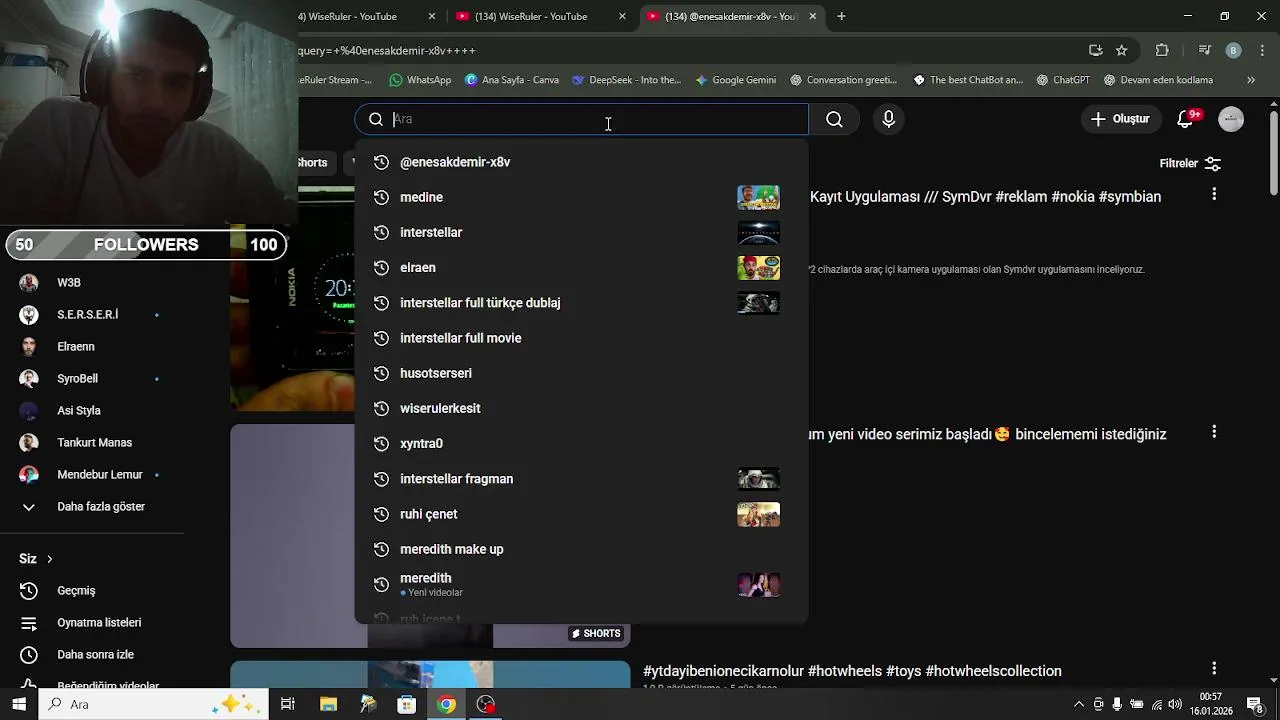This screenshot has height=720, width=1280.
Task: Pick the interstellar fragman suggestion
Action: [x=581, y=479]
